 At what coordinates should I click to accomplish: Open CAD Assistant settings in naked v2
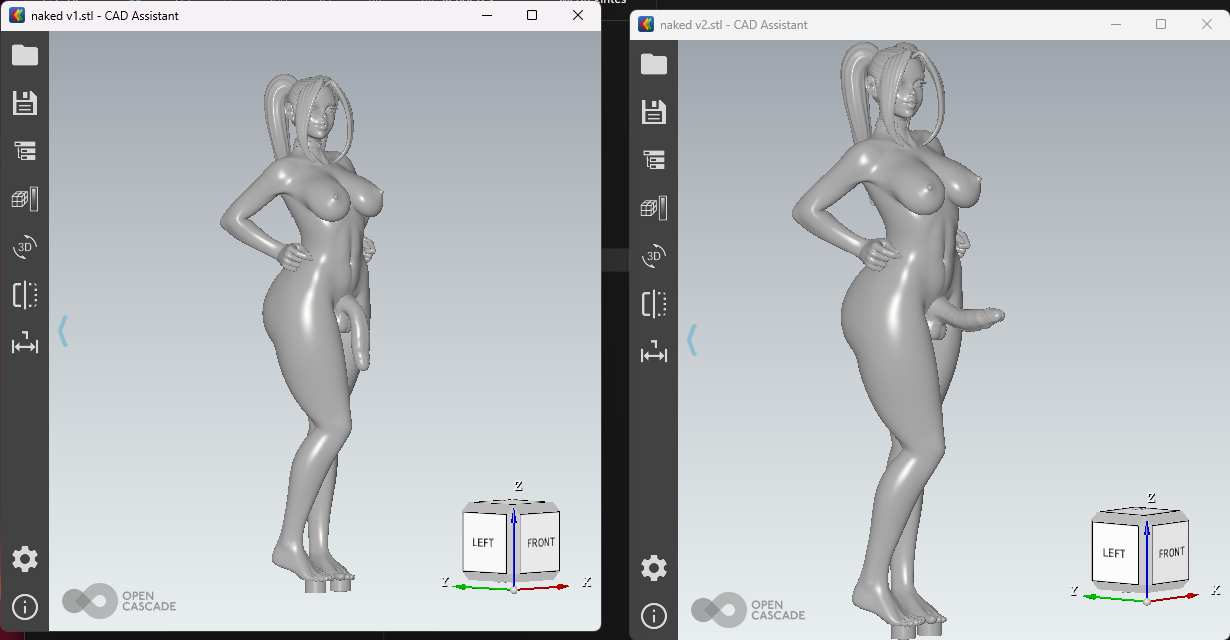(x=653, y=567)
